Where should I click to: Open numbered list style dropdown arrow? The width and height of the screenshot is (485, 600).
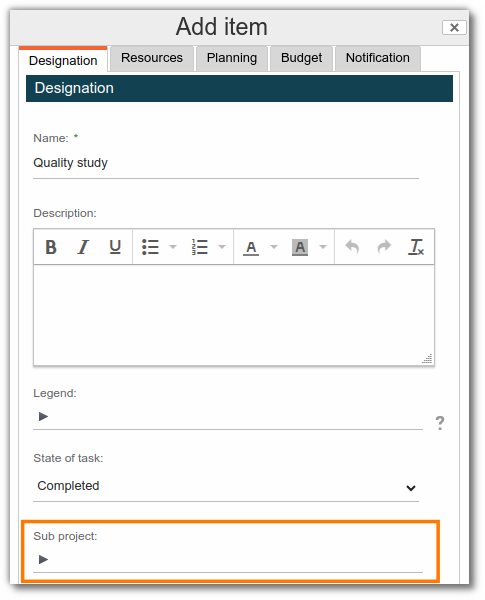222,247
